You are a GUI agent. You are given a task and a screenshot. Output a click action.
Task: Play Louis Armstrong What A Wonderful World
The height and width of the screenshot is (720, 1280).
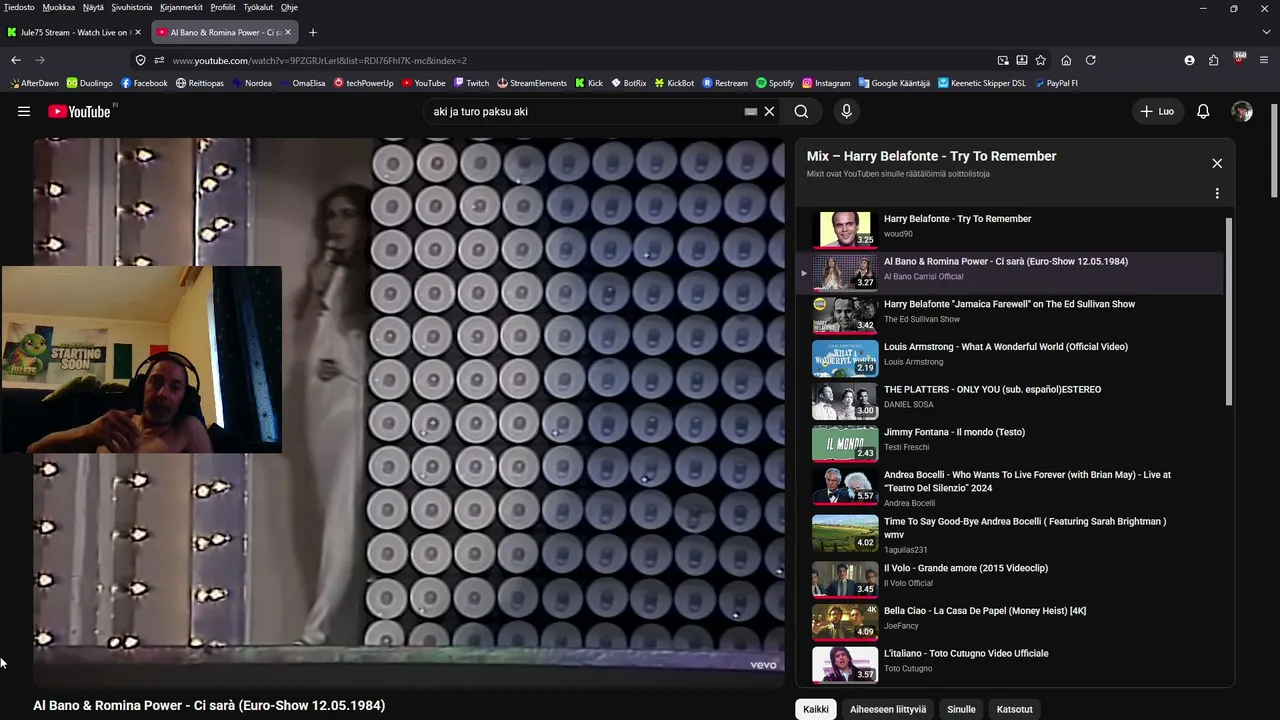(1010, 357)
